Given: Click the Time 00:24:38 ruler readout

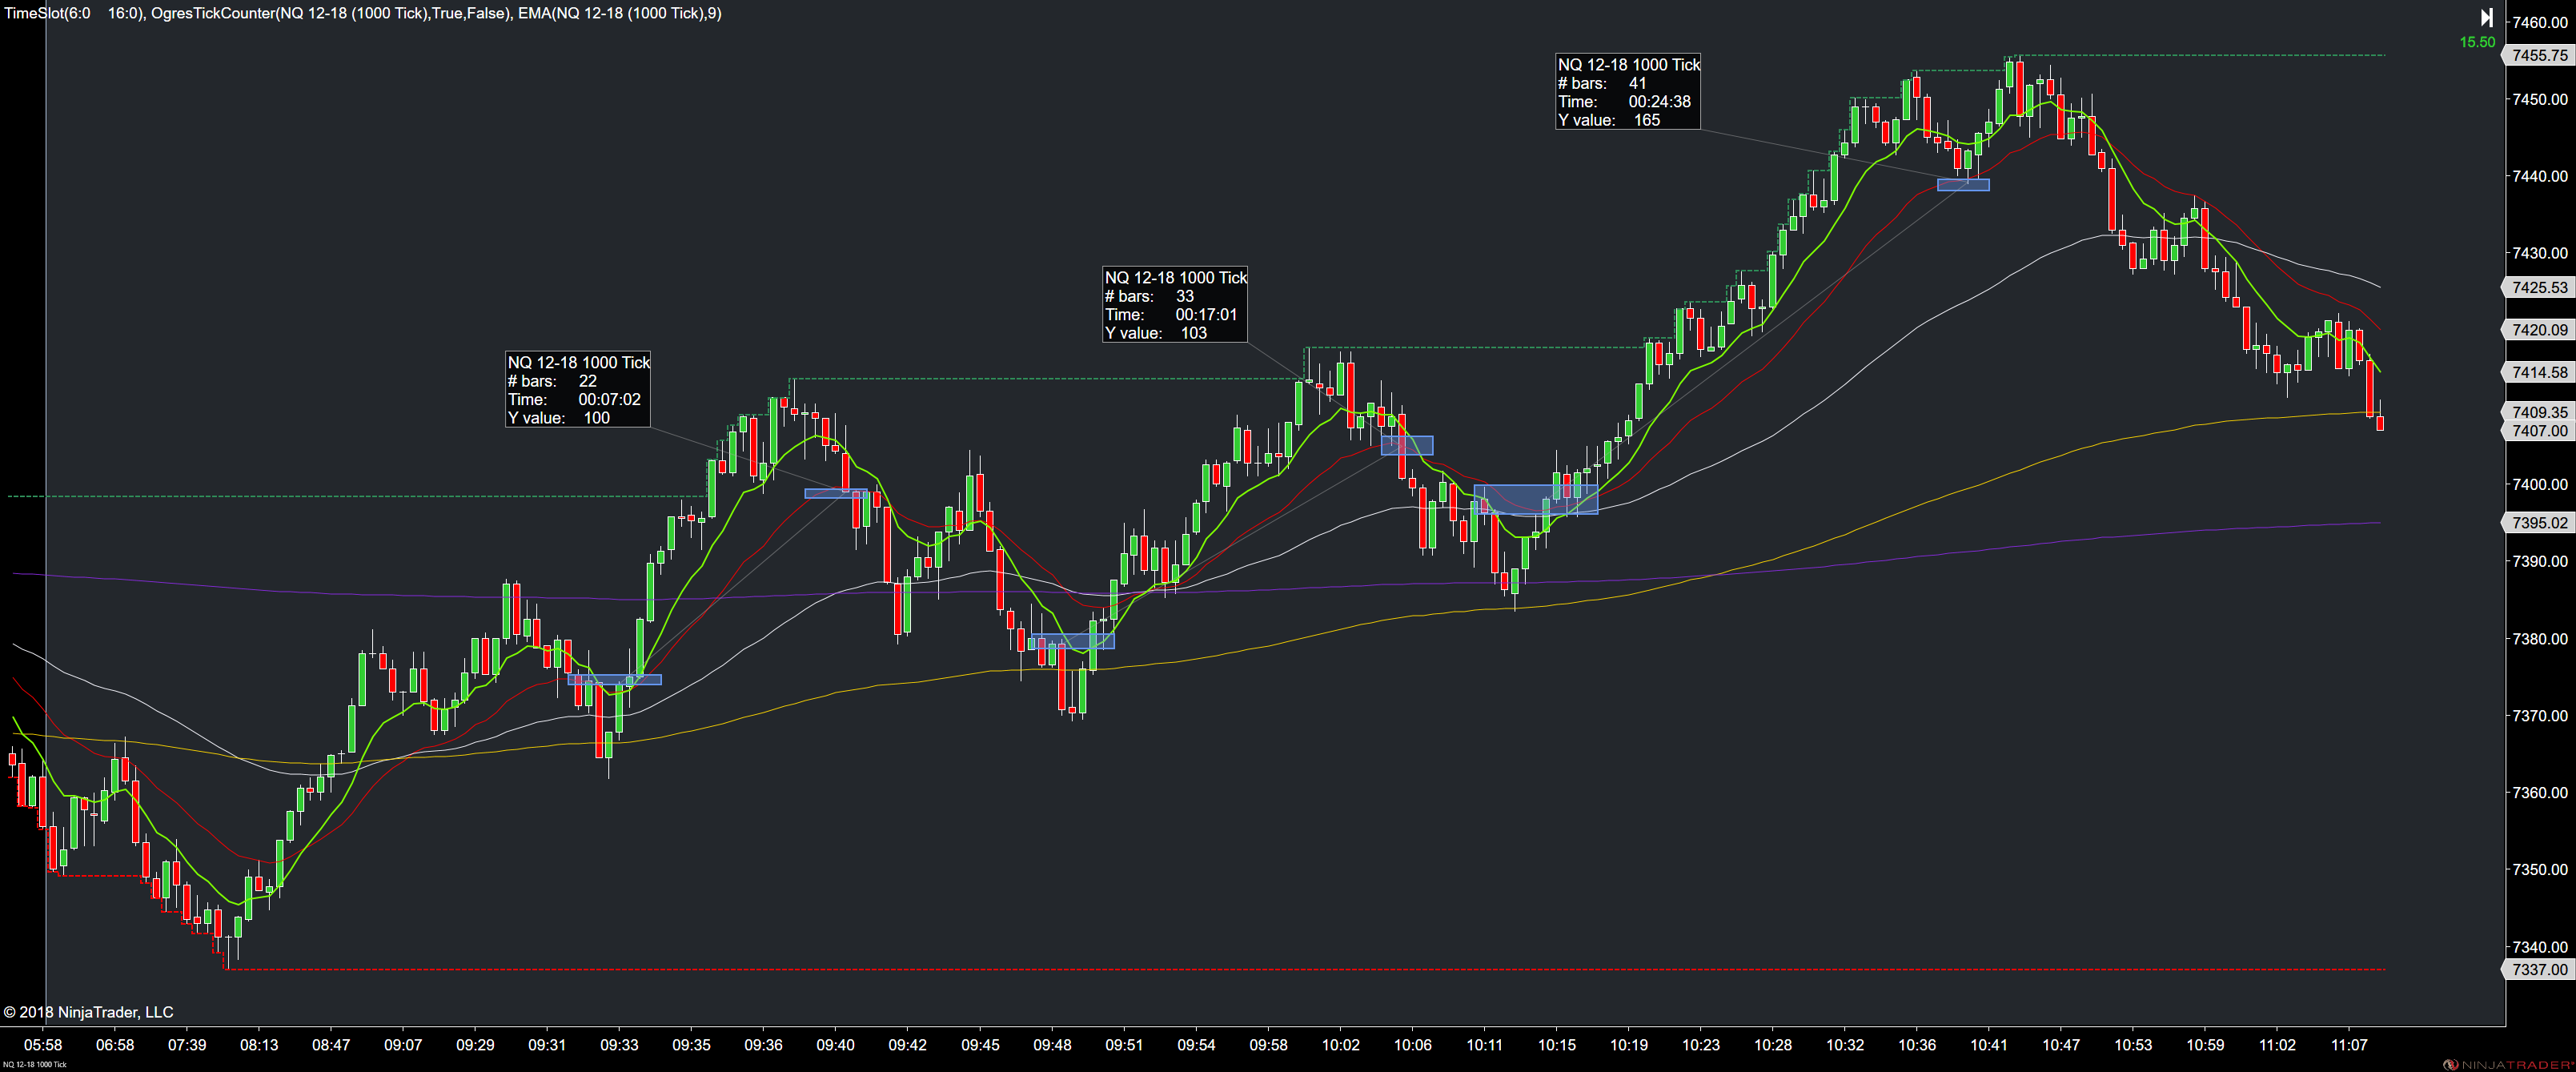Looking at the screenshot, I should (x=1624, y=102).
